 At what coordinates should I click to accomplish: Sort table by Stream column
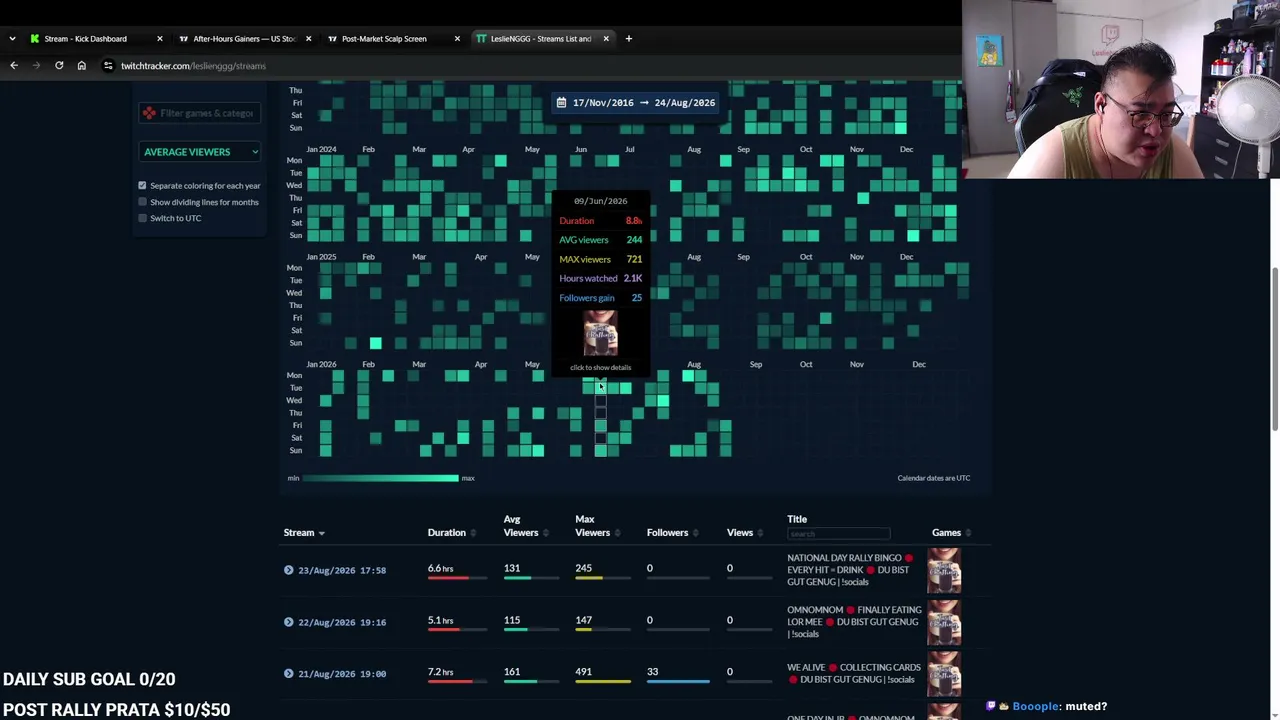tap(304, 533)
